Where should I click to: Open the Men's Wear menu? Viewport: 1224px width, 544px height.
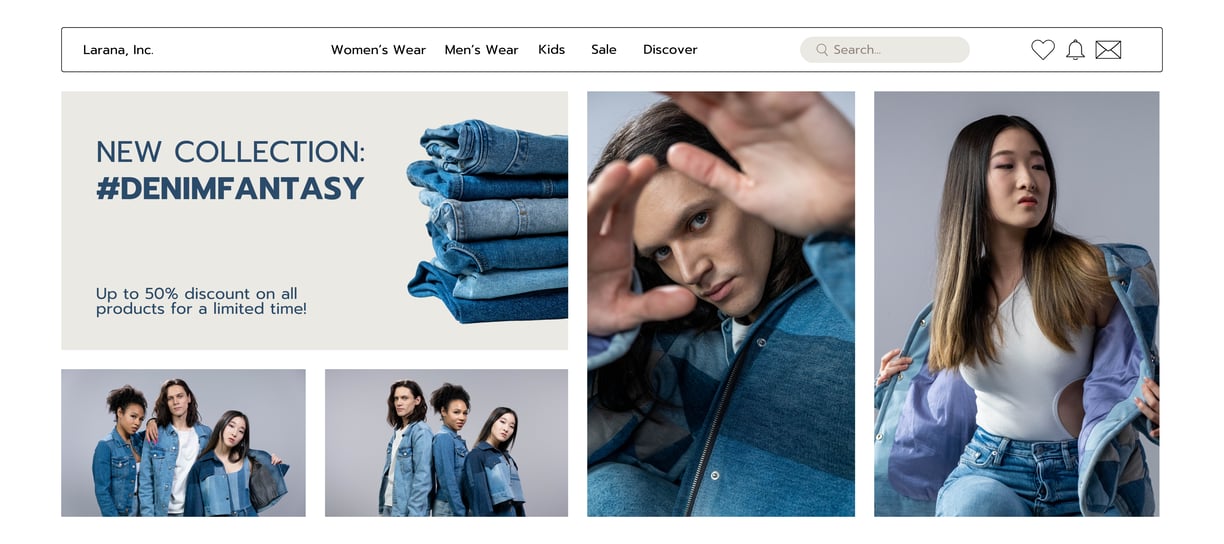tap(481, 50)
